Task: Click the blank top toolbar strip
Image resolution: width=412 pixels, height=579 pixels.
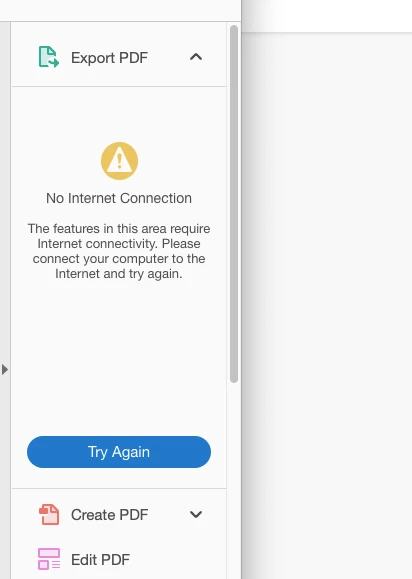Action: pos(120,10)
